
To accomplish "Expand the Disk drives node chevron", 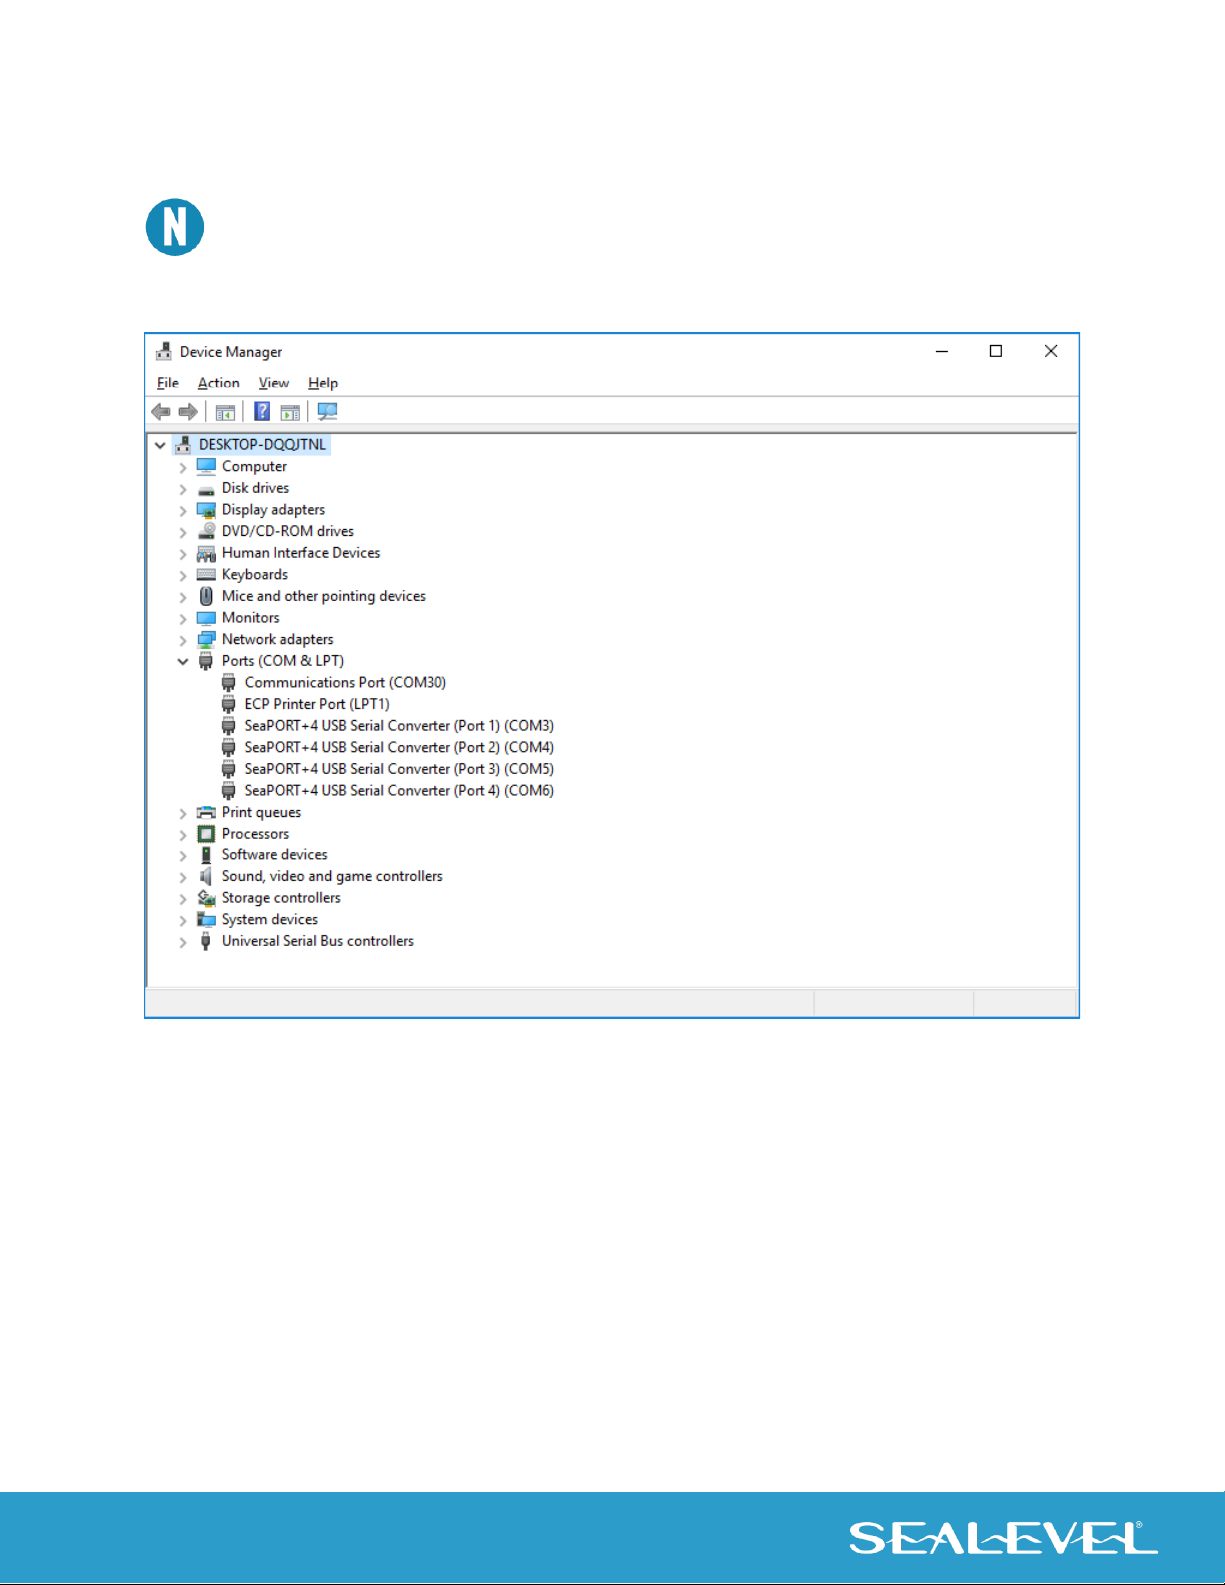I will (x=183, y=489).
